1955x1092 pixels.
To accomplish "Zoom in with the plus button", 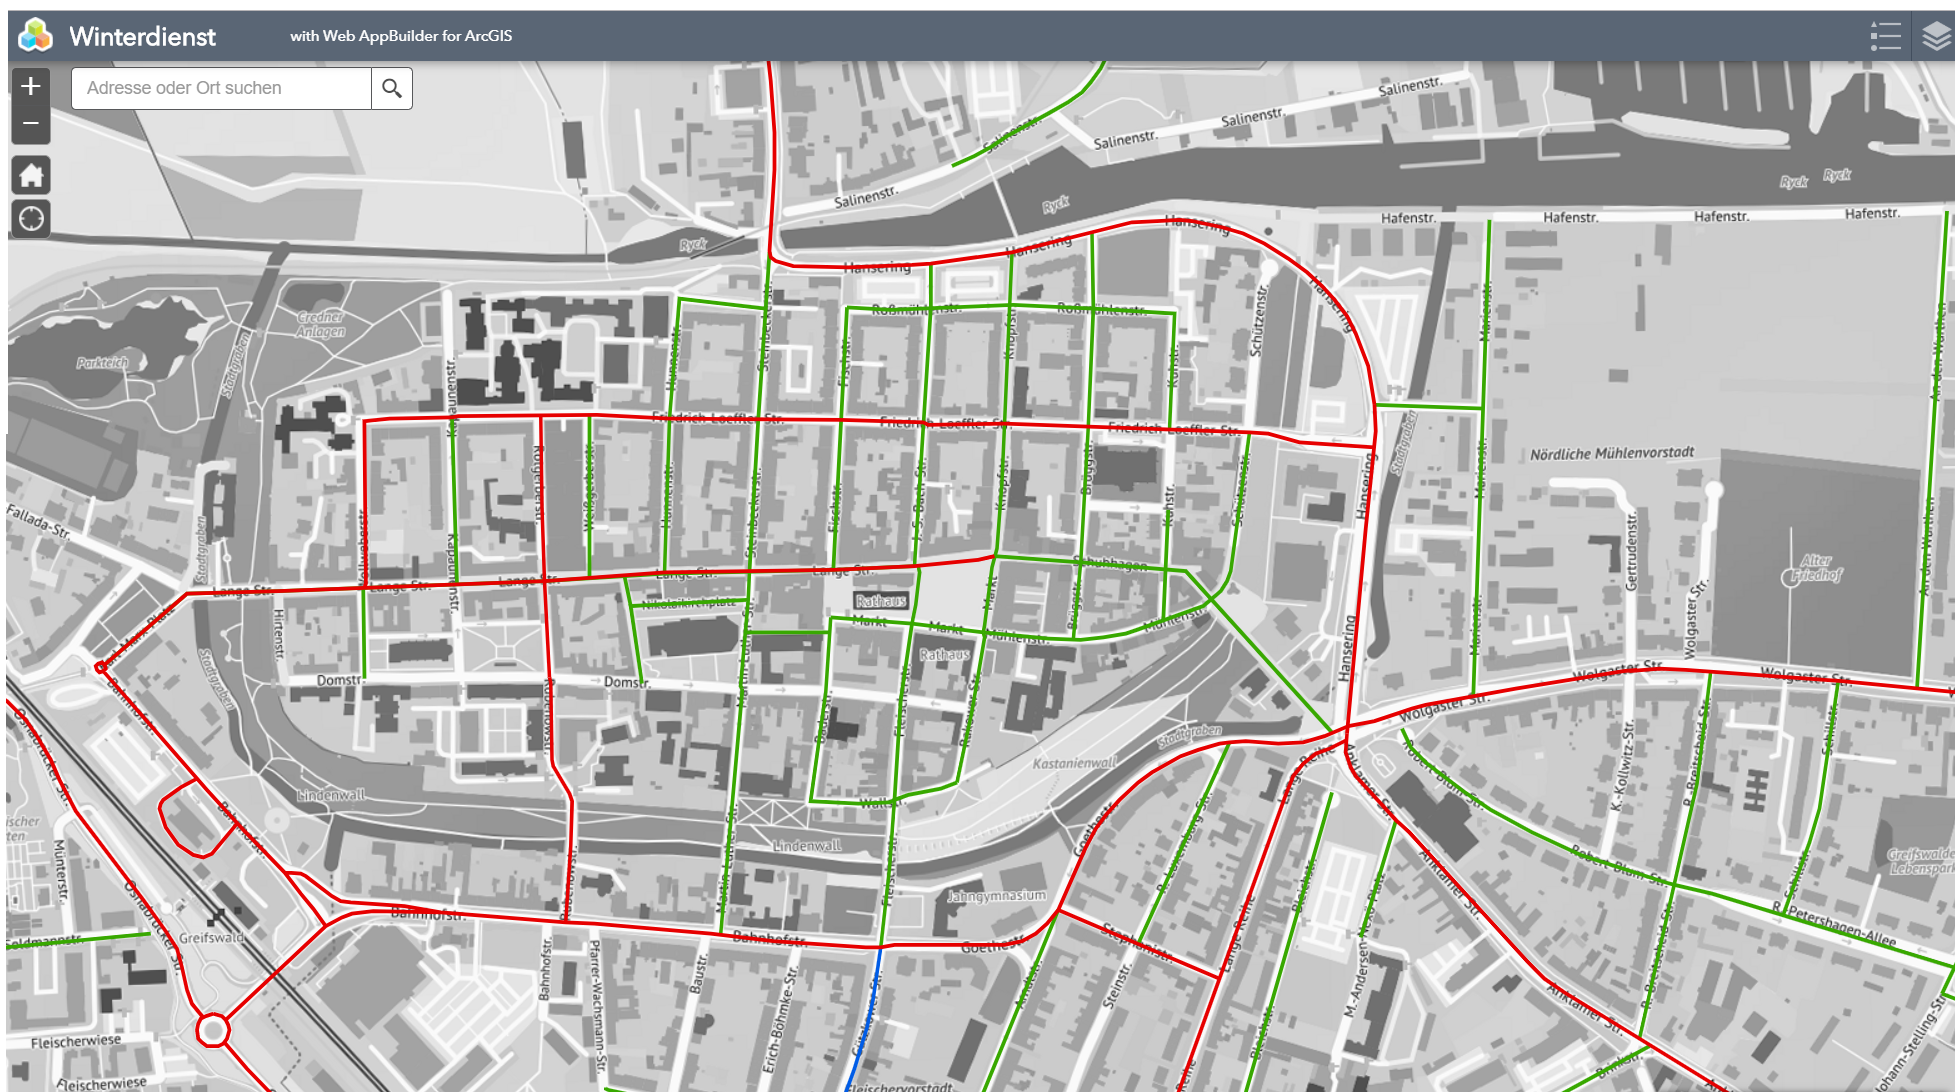I will coord(31,87).
